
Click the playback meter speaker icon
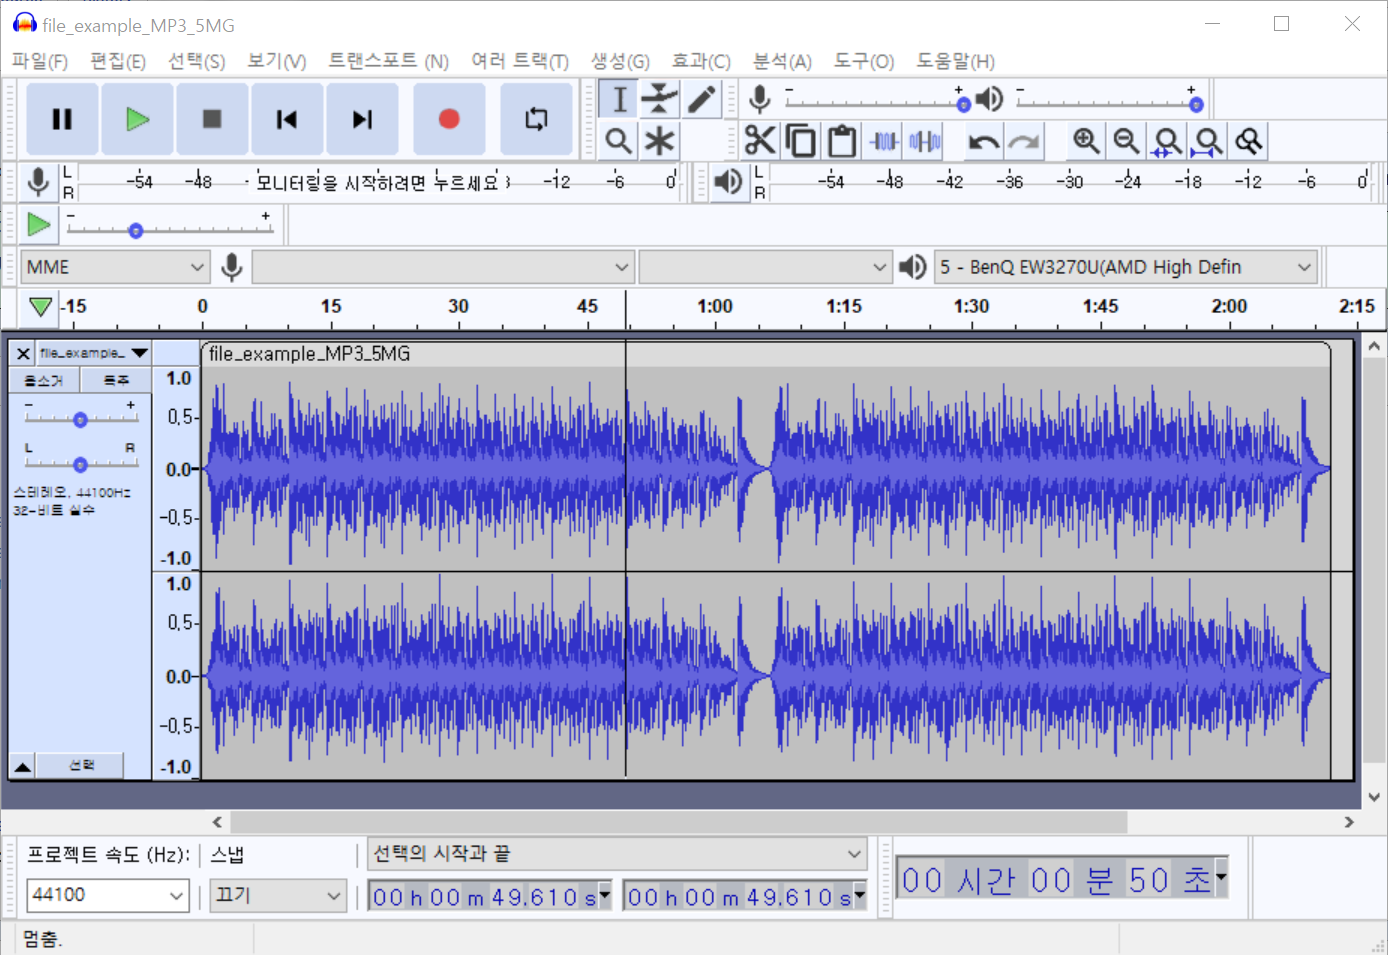point(729,182)
